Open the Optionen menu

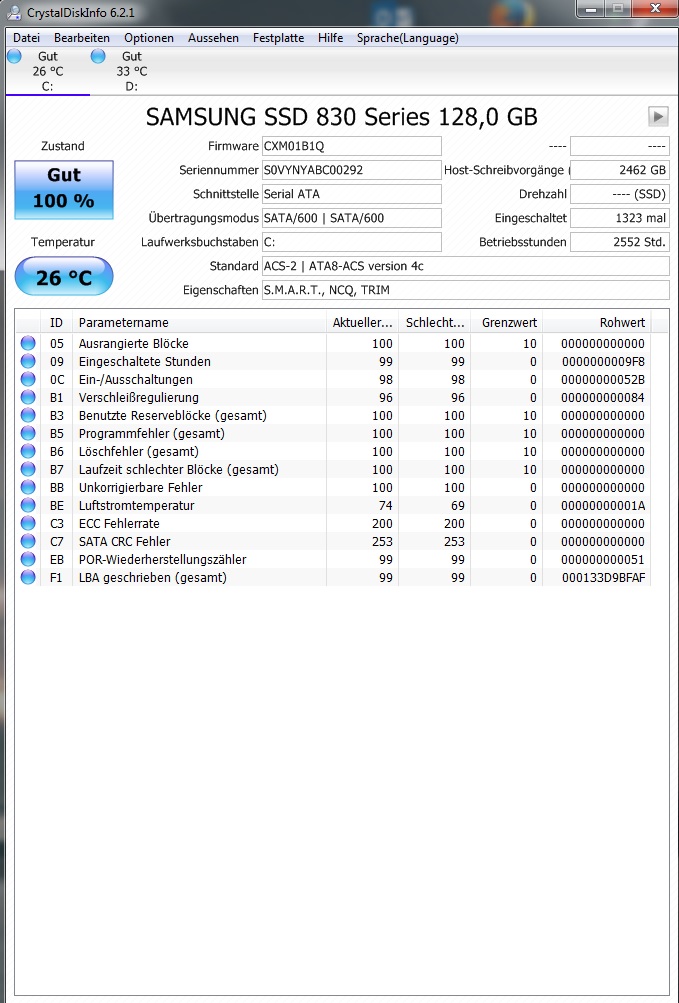pyautogui.click(x=148, y=38)
